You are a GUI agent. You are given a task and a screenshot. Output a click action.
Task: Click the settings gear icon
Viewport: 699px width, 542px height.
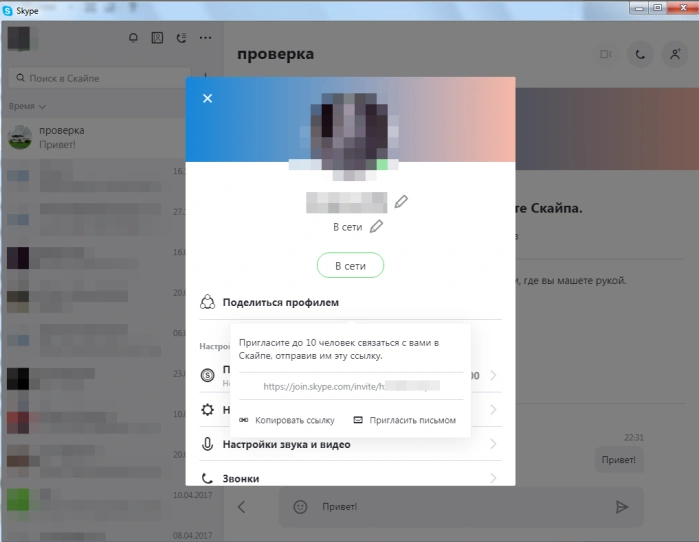tap(207, 410)
